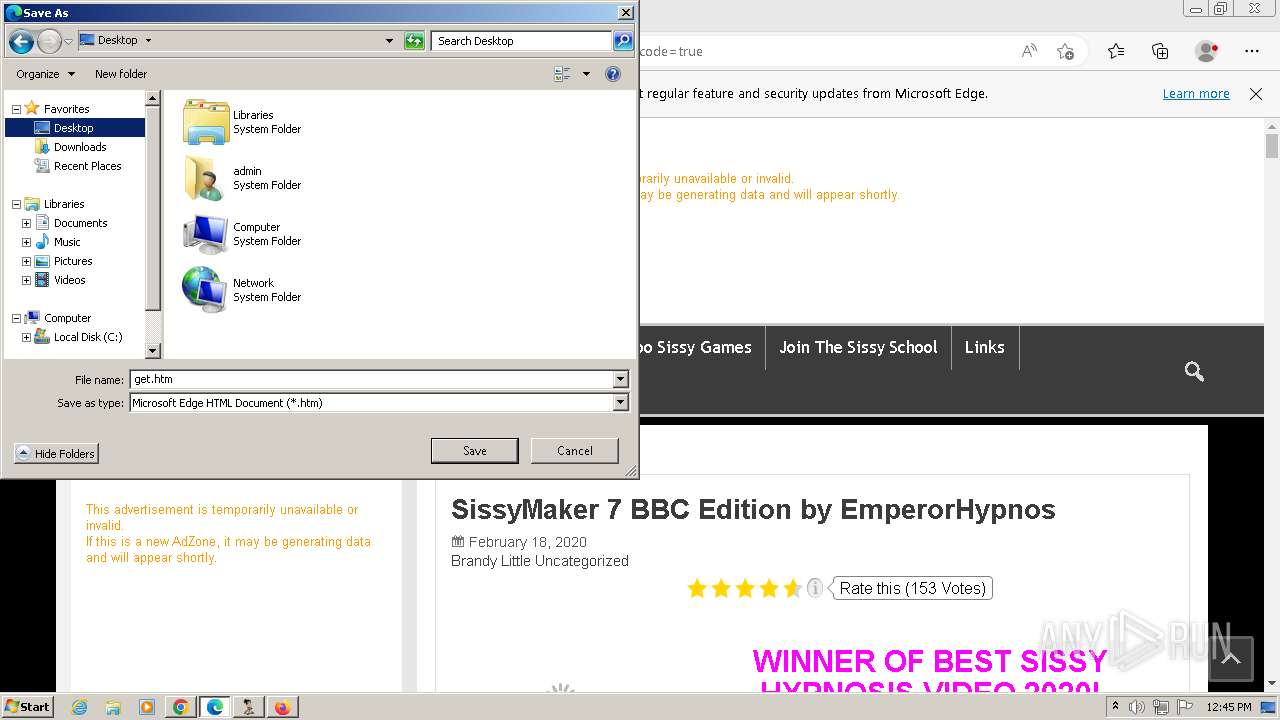Click the website search magnifier icon
1280x720 pixels.
click(1194, 372)
